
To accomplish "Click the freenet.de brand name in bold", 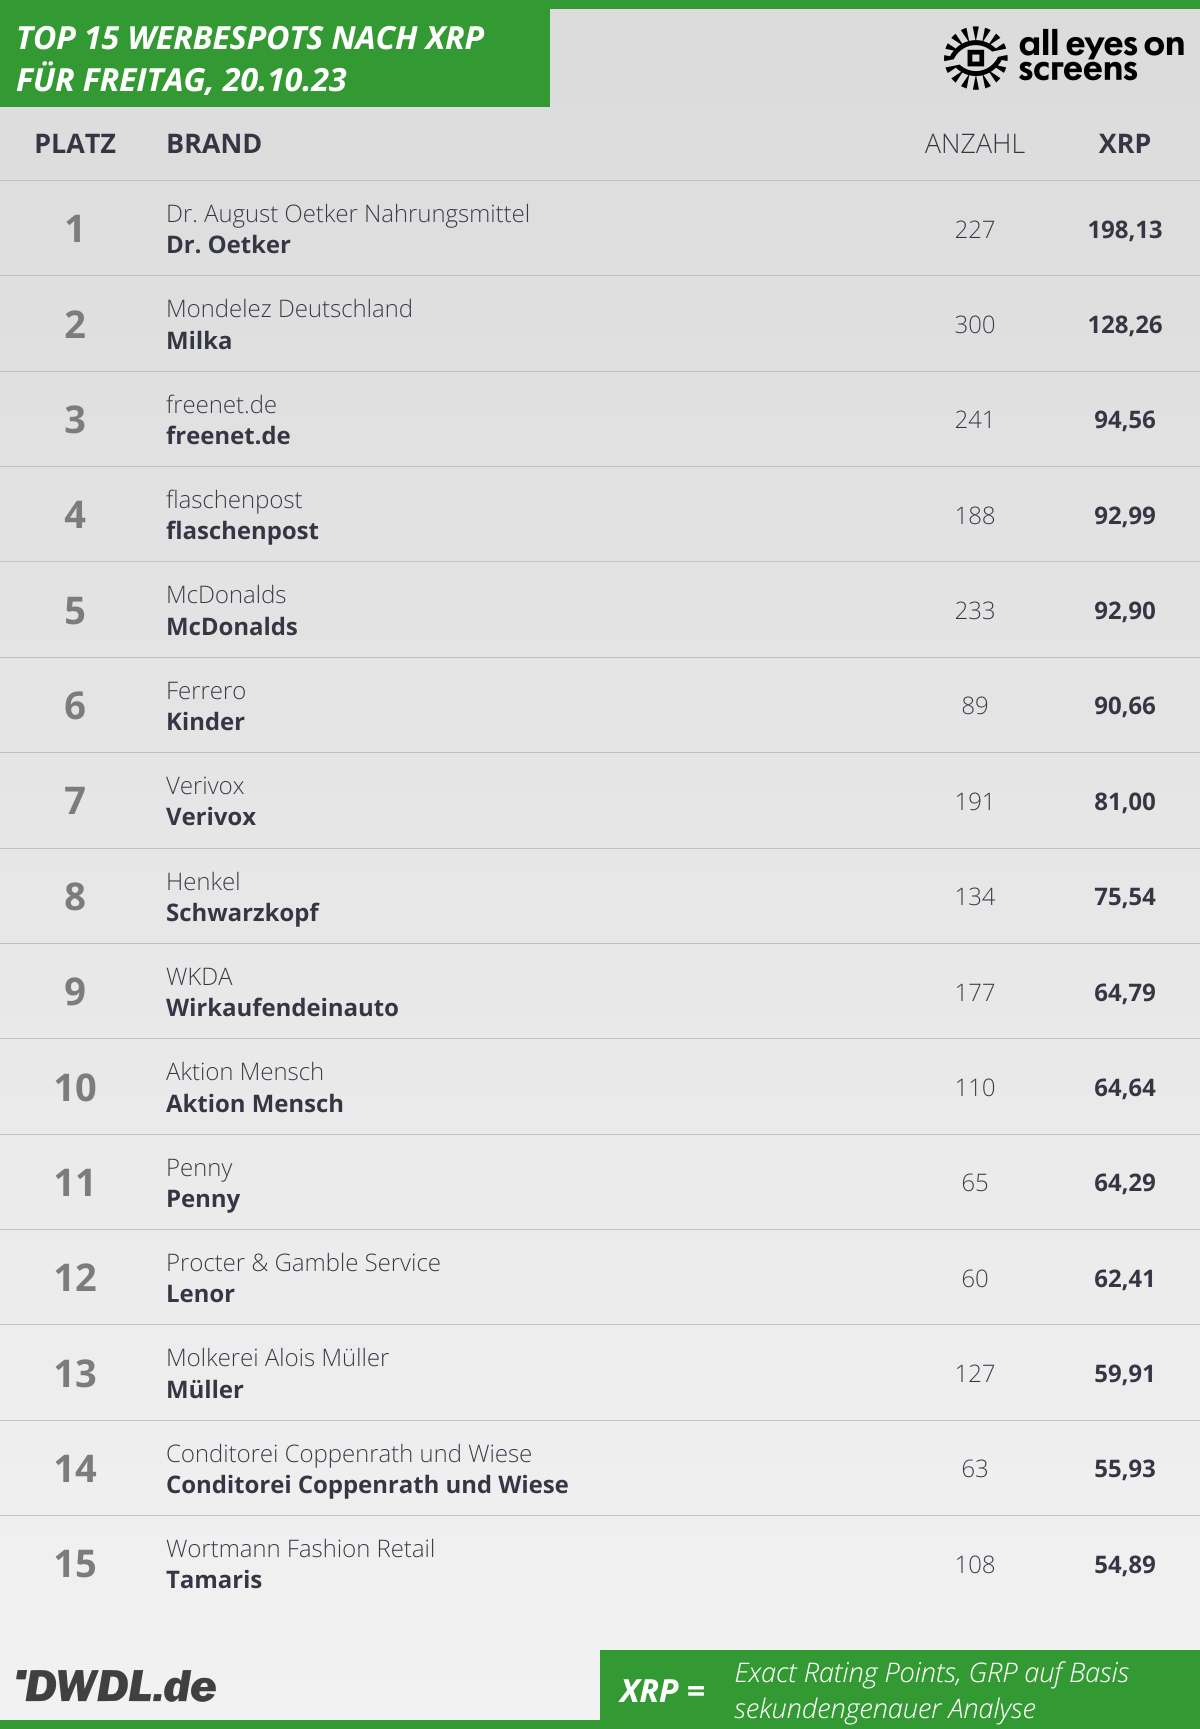I will pyautogui.click(x=228, y=436).
